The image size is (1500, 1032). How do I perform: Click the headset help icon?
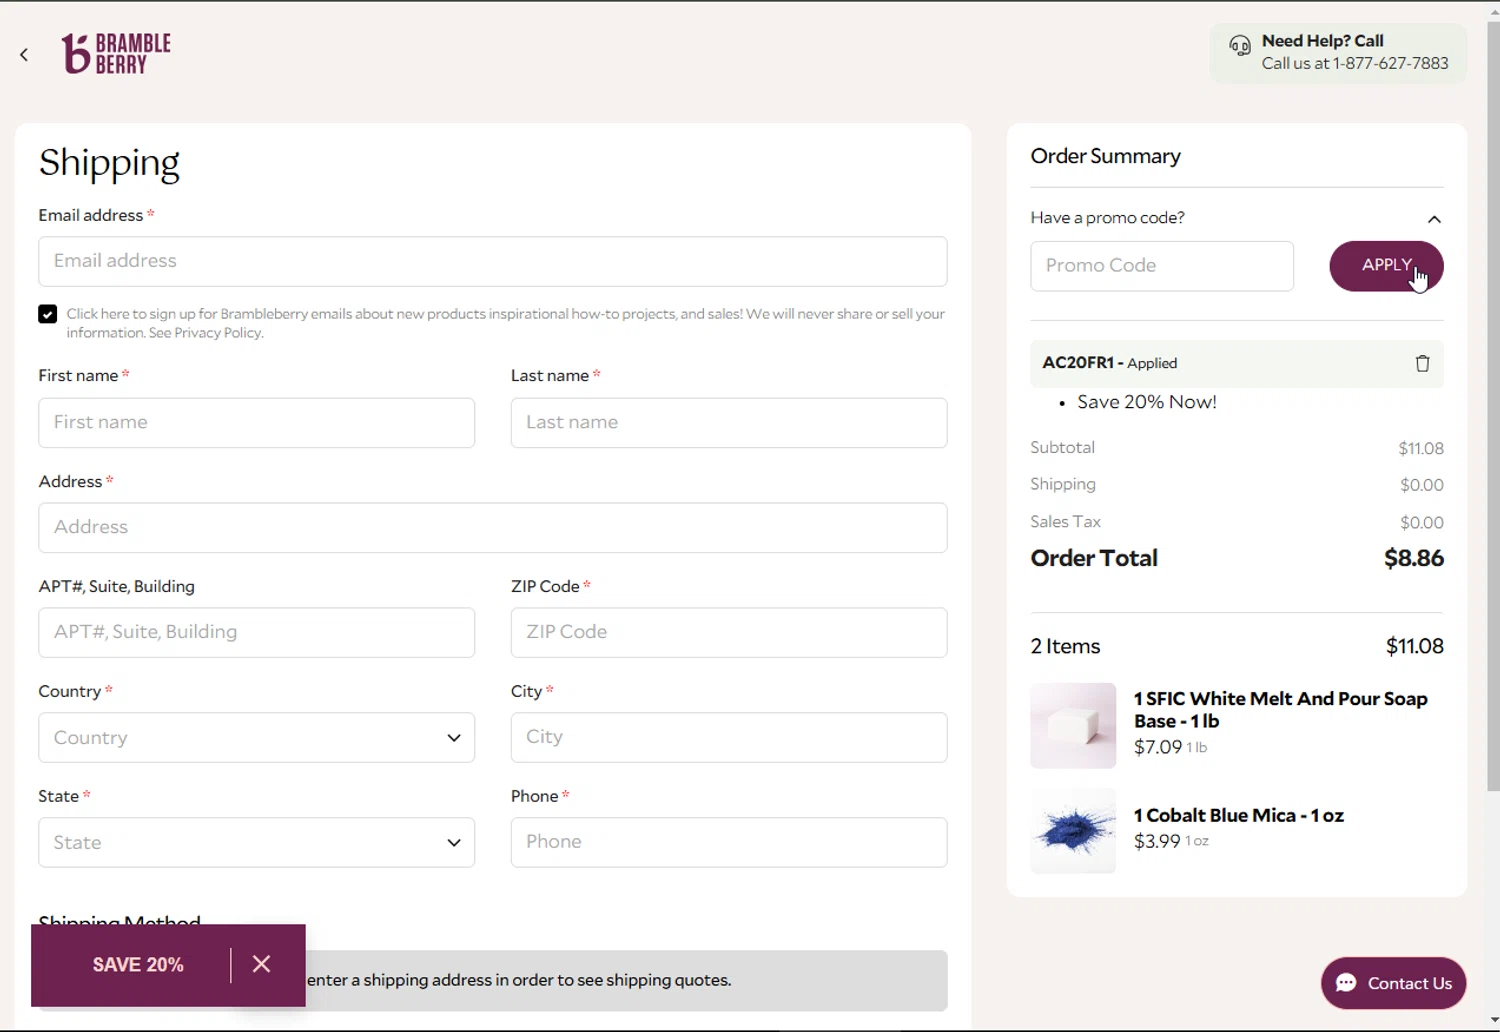(1240, 46)
